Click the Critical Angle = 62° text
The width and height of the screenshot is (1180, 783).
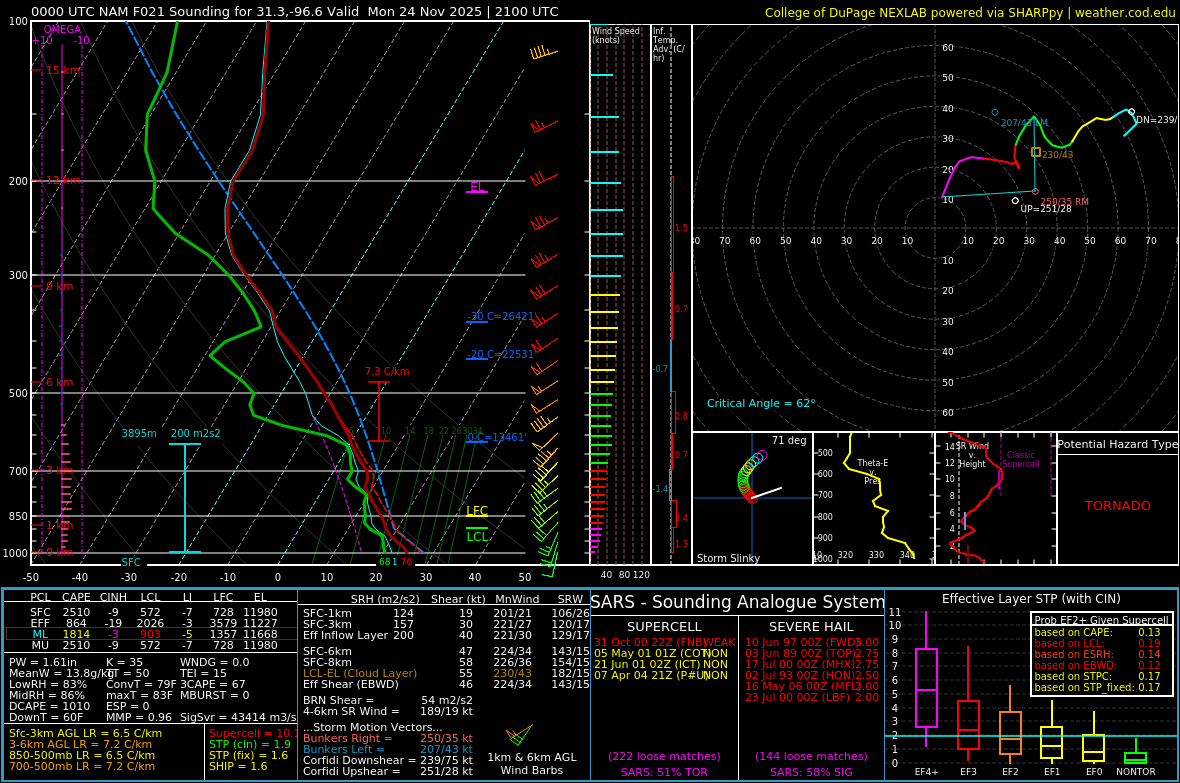coord(761,403)
